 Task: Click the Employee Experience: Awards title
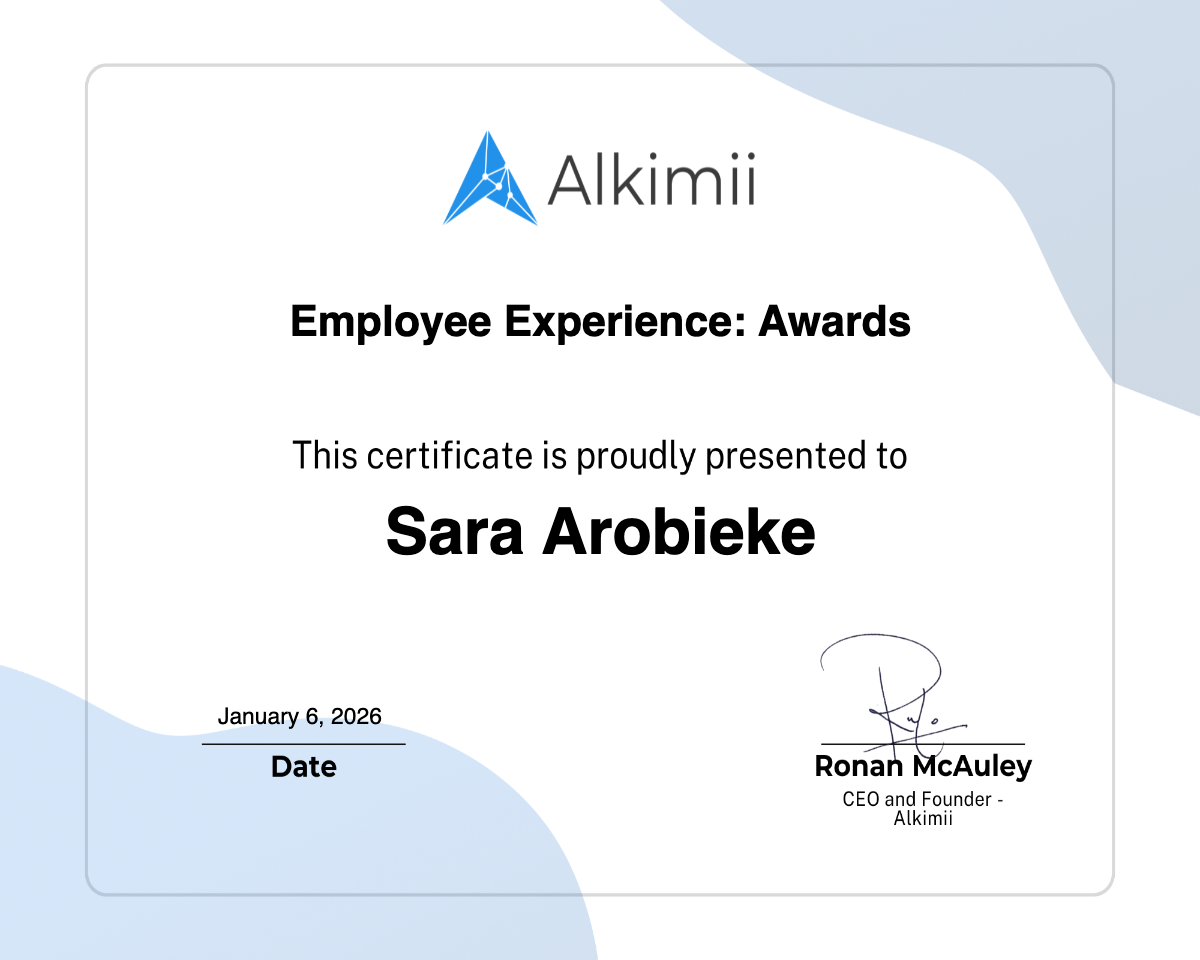pyautogui.click(x=600, y=322)
